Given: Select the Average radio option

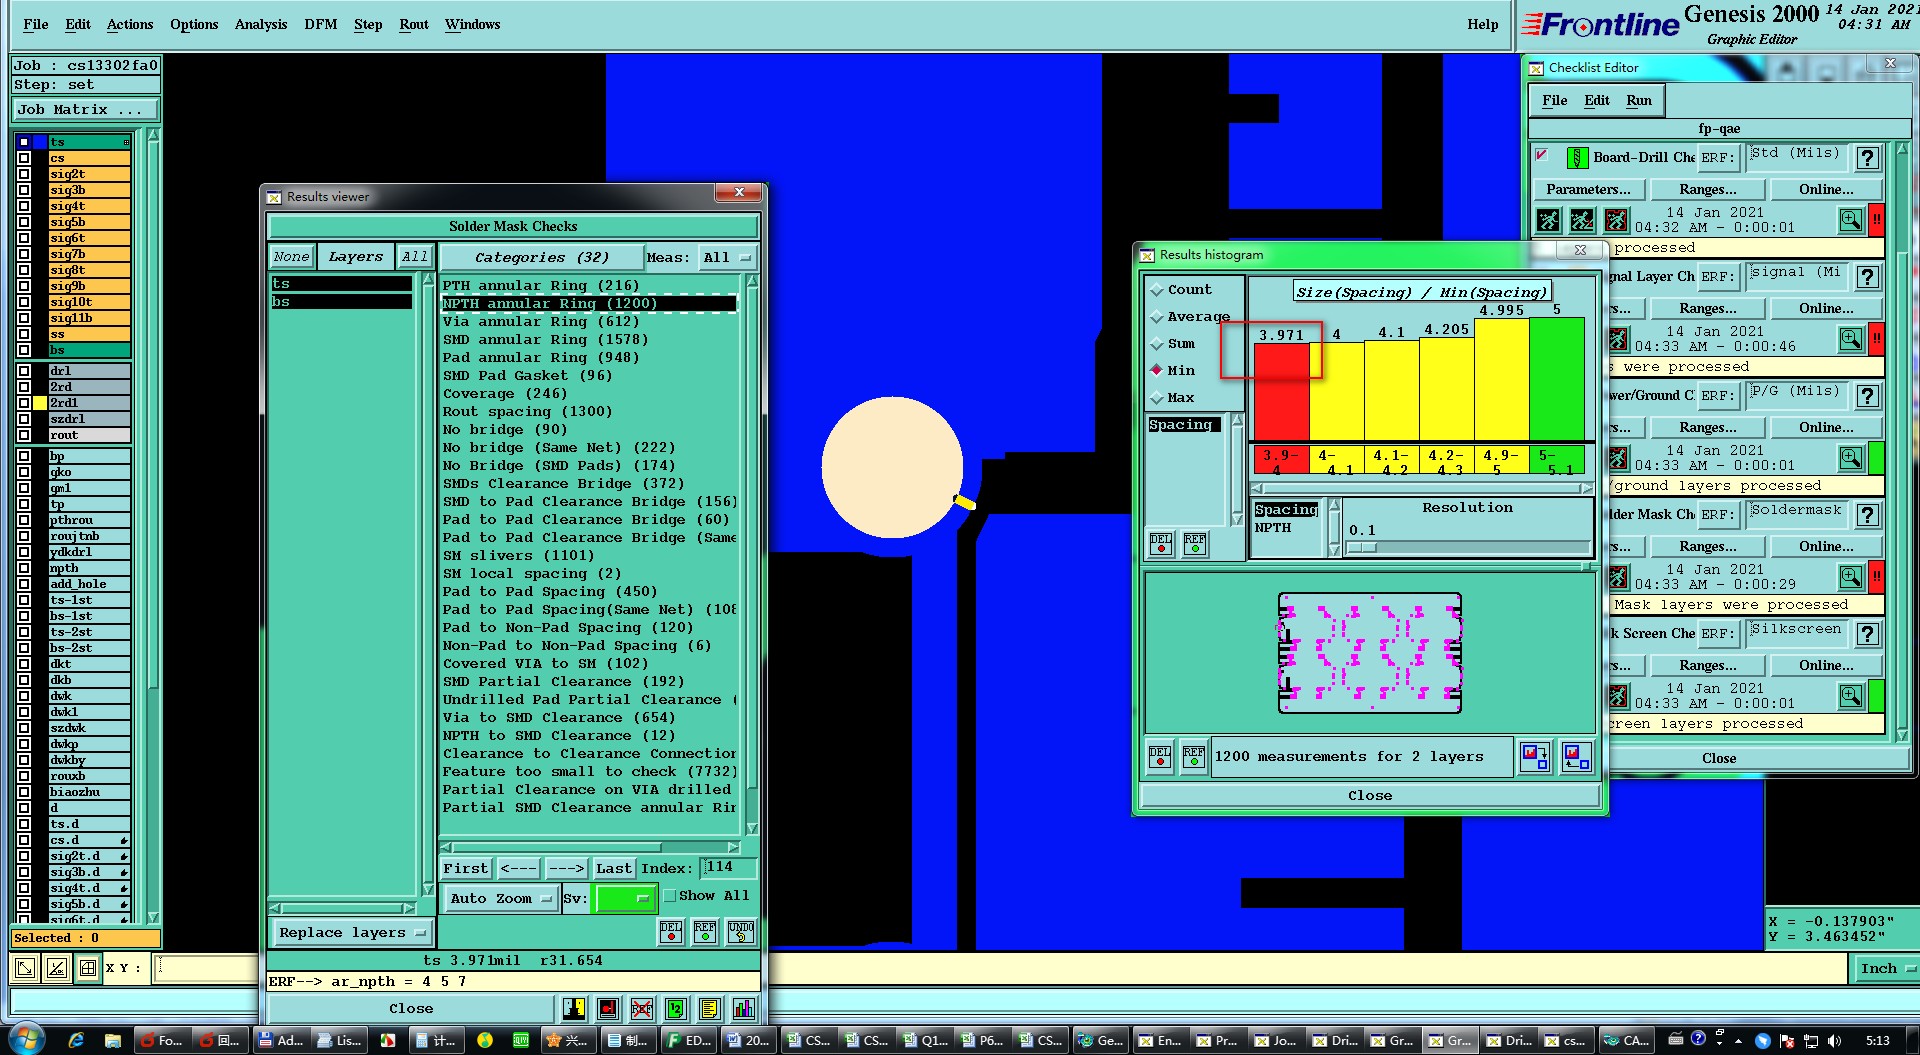Looking at the screenshot, I should 1190,317.
